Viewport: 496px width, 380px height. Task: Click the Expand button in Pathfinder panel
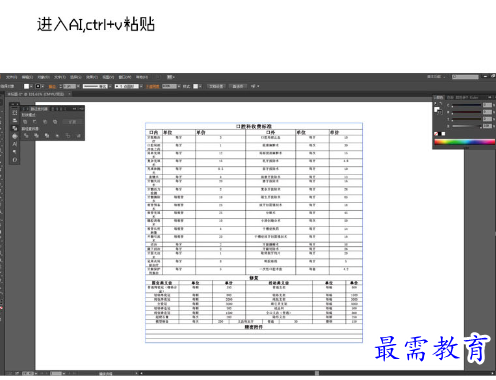tap(72, 122)
